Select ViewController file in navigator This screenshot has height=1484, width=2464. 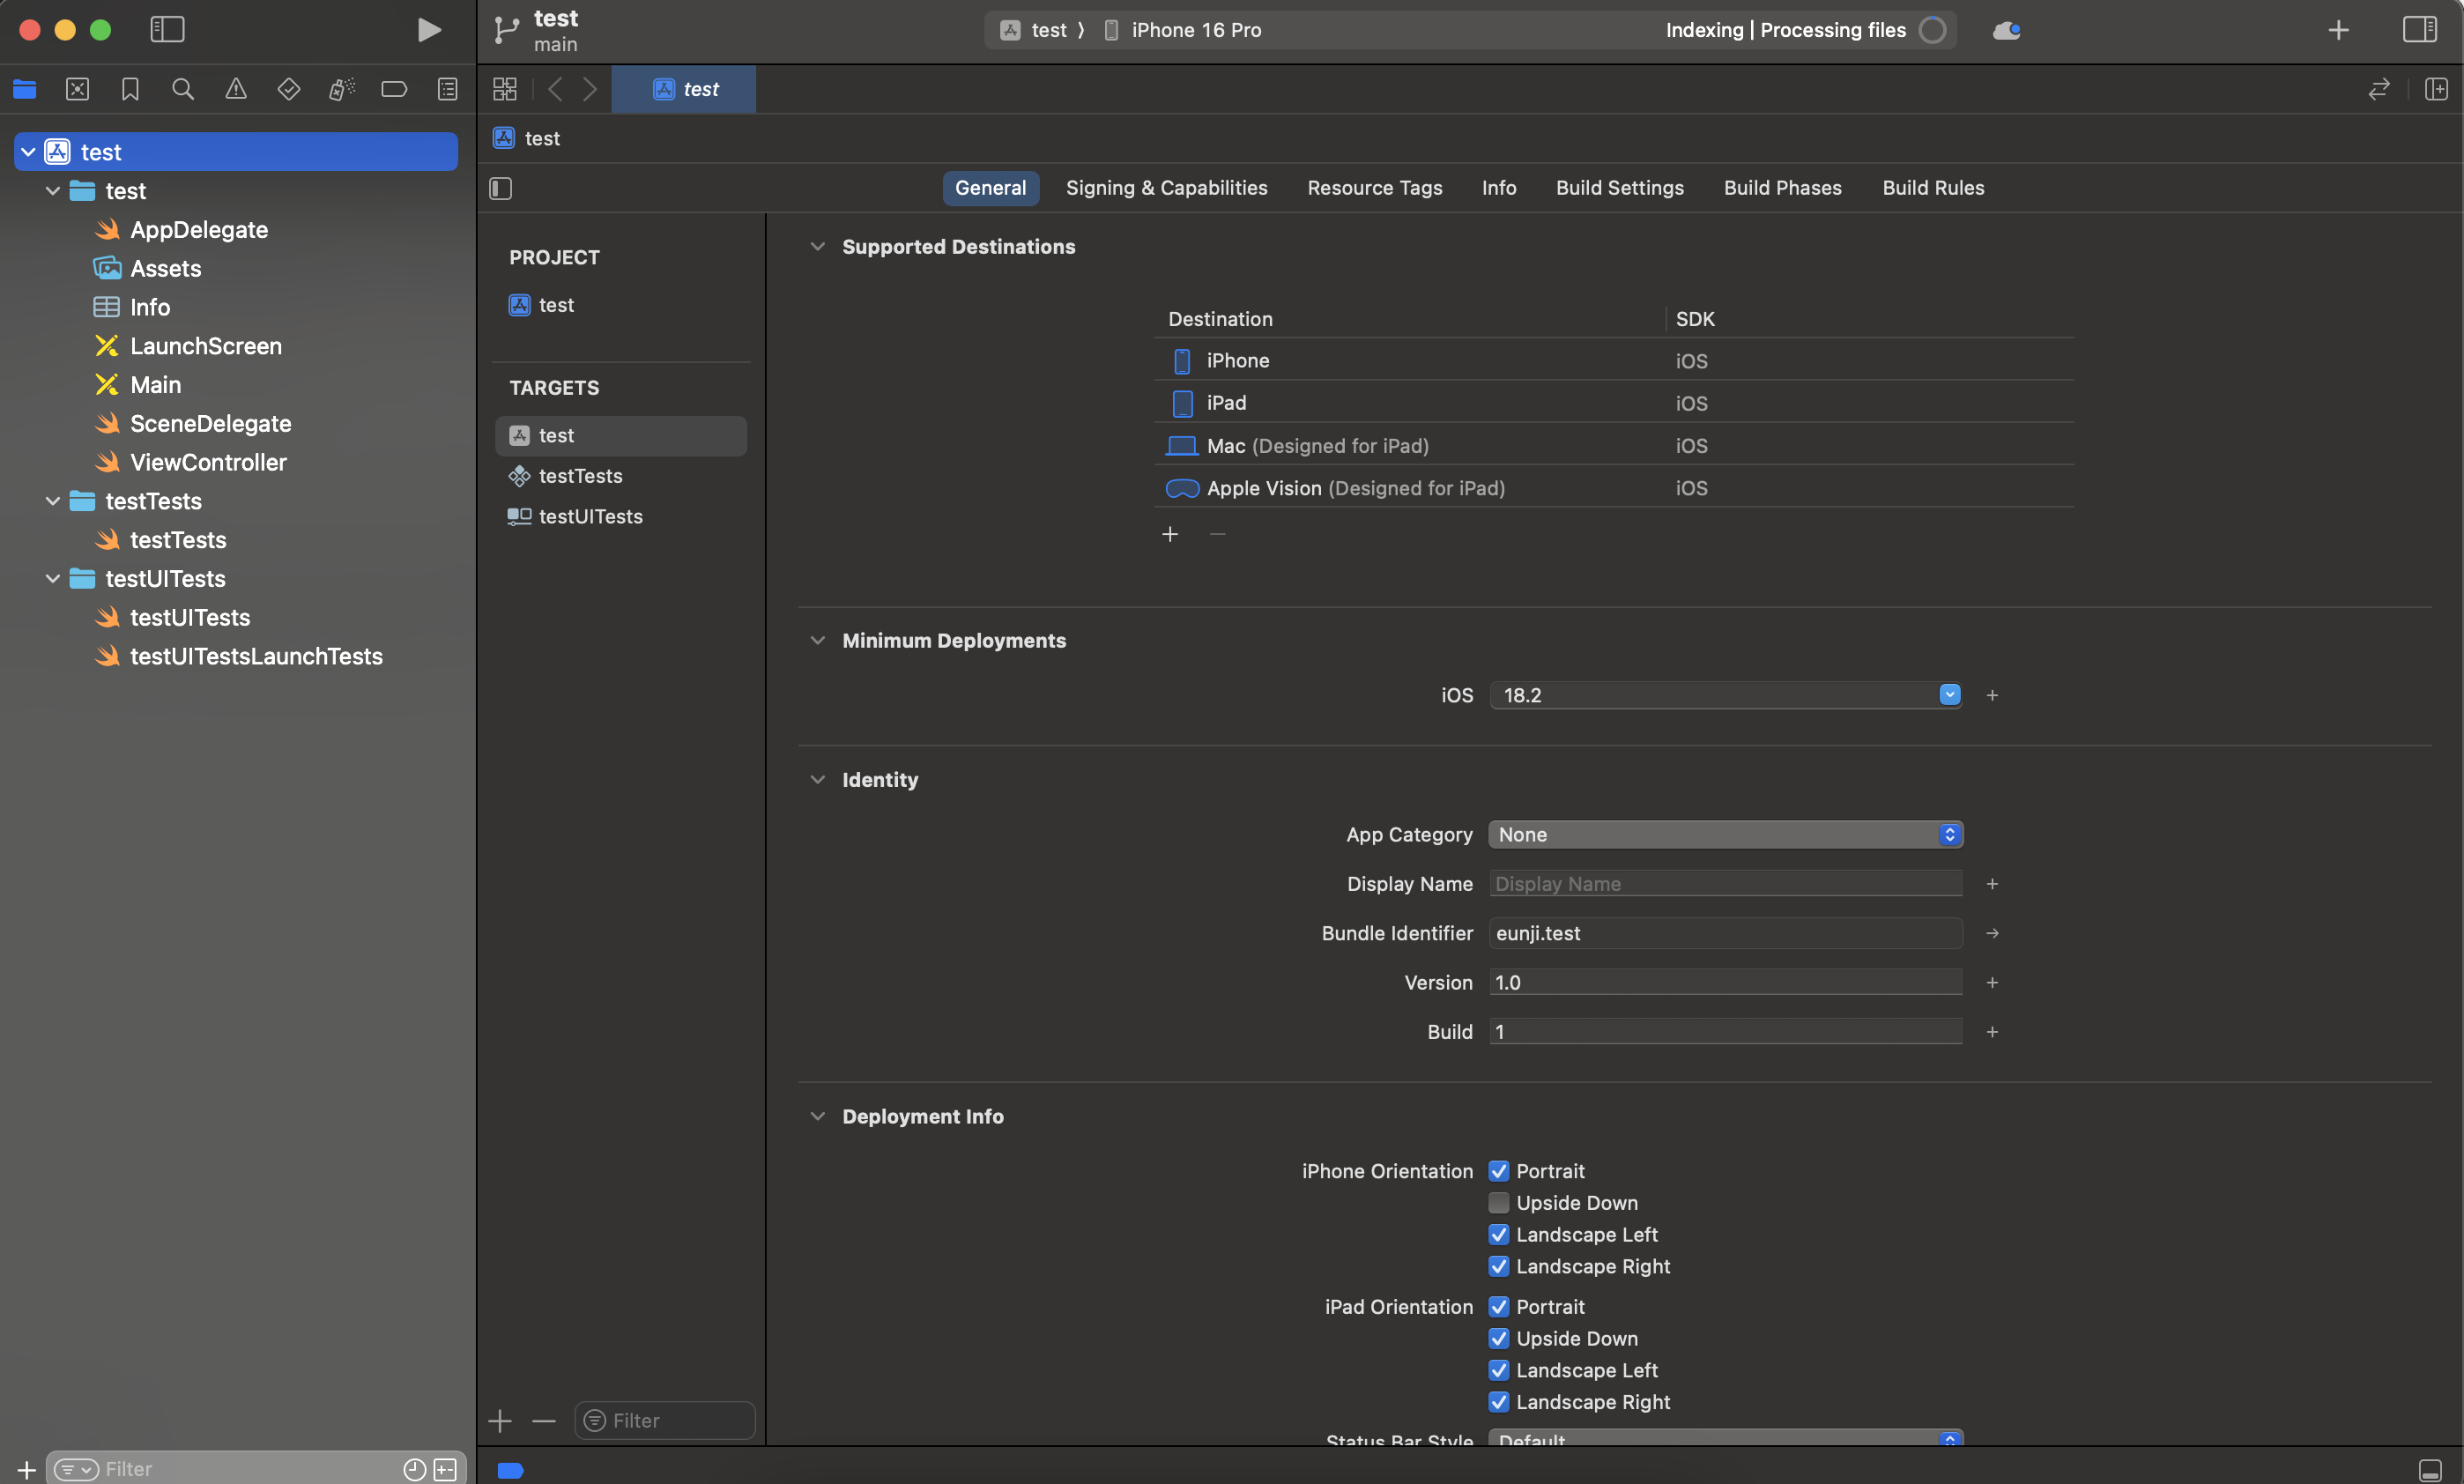pos(208,463)
